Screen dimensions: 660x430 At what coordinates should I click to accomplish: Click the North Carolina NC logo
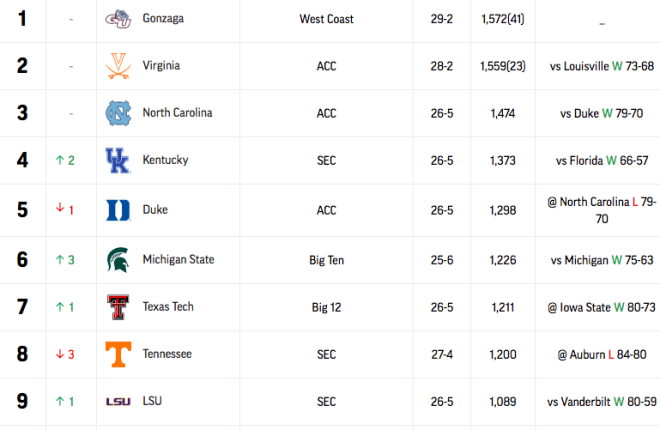point(118,113)
